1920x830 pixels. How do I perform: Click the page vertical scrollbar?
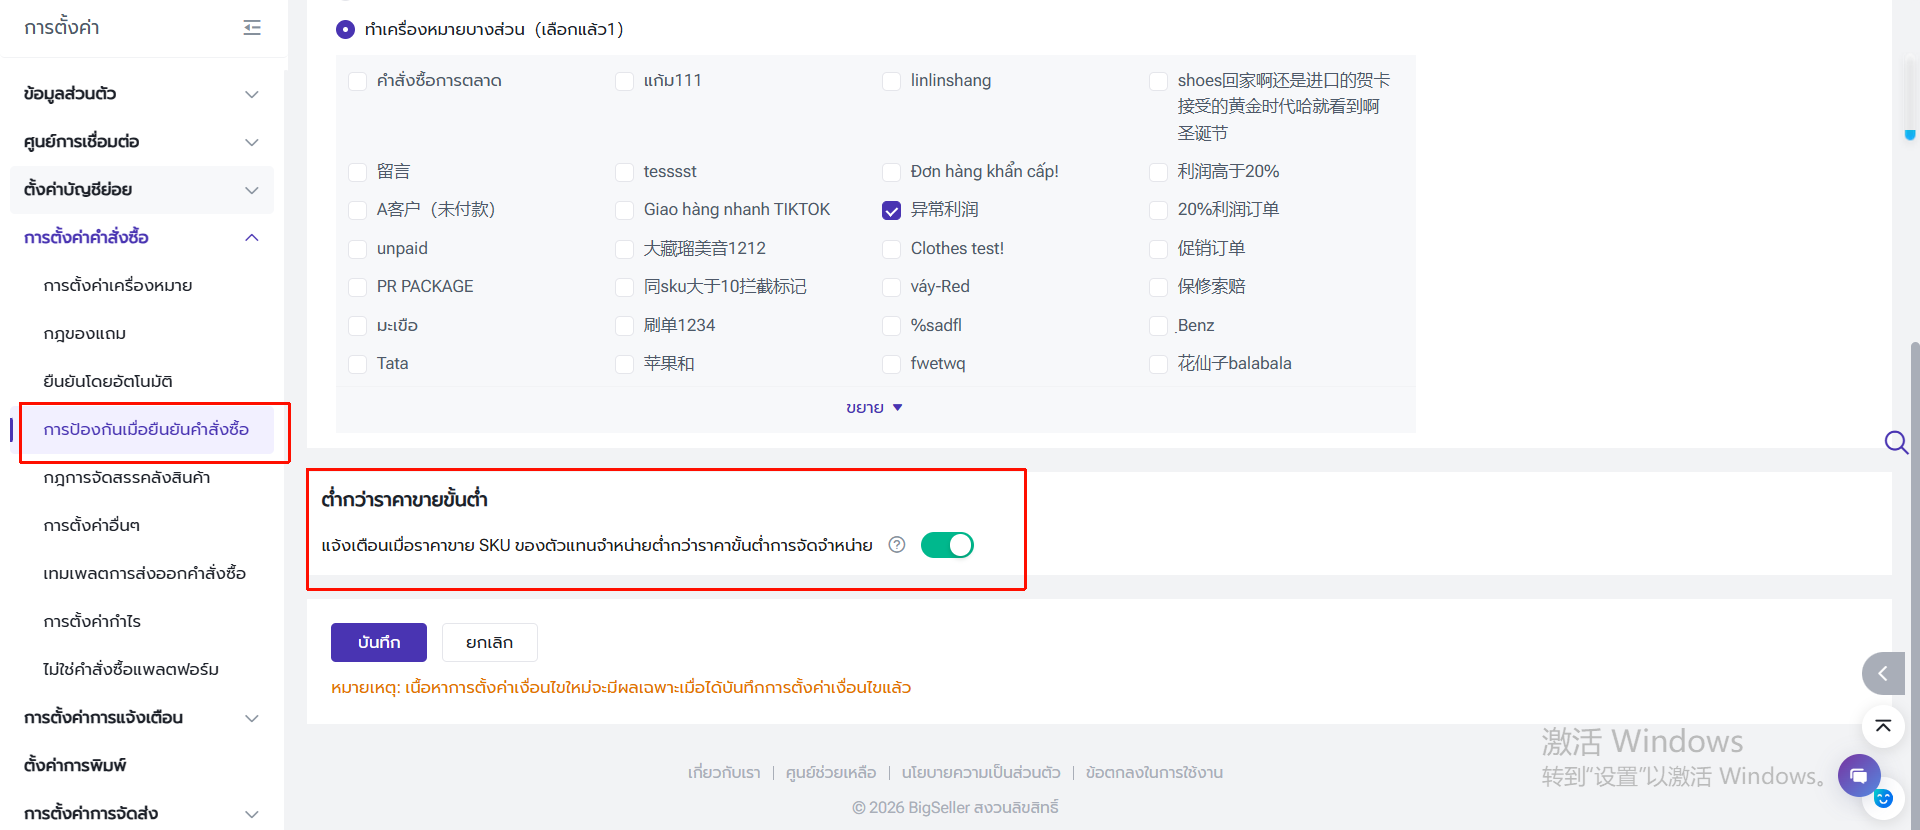(1914, 580)
